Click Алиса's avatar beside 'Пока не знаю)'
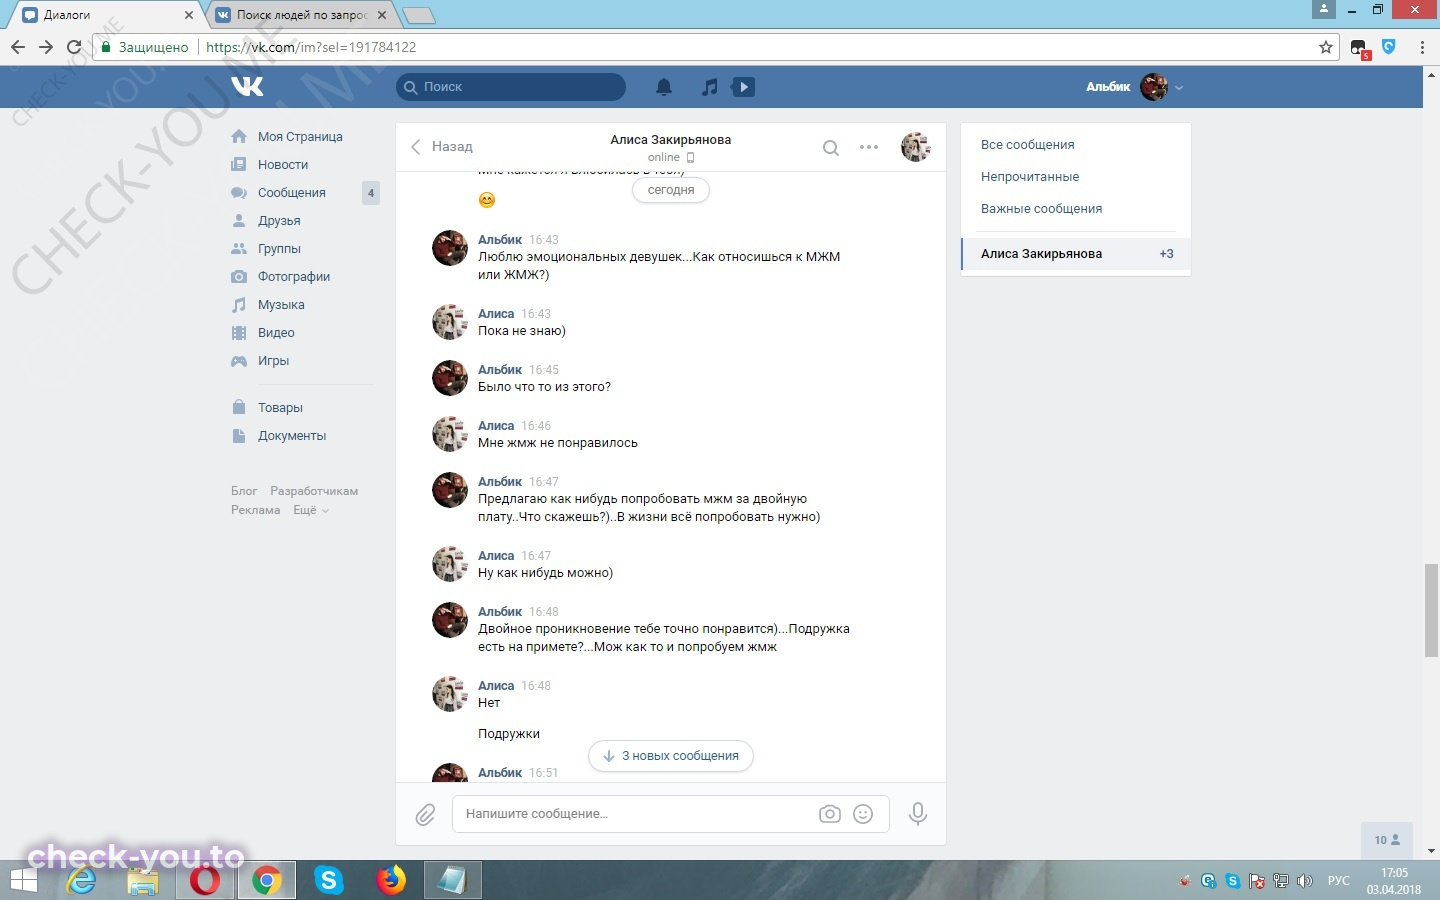The image size is (1440, 900). click(x=450, y=322)
